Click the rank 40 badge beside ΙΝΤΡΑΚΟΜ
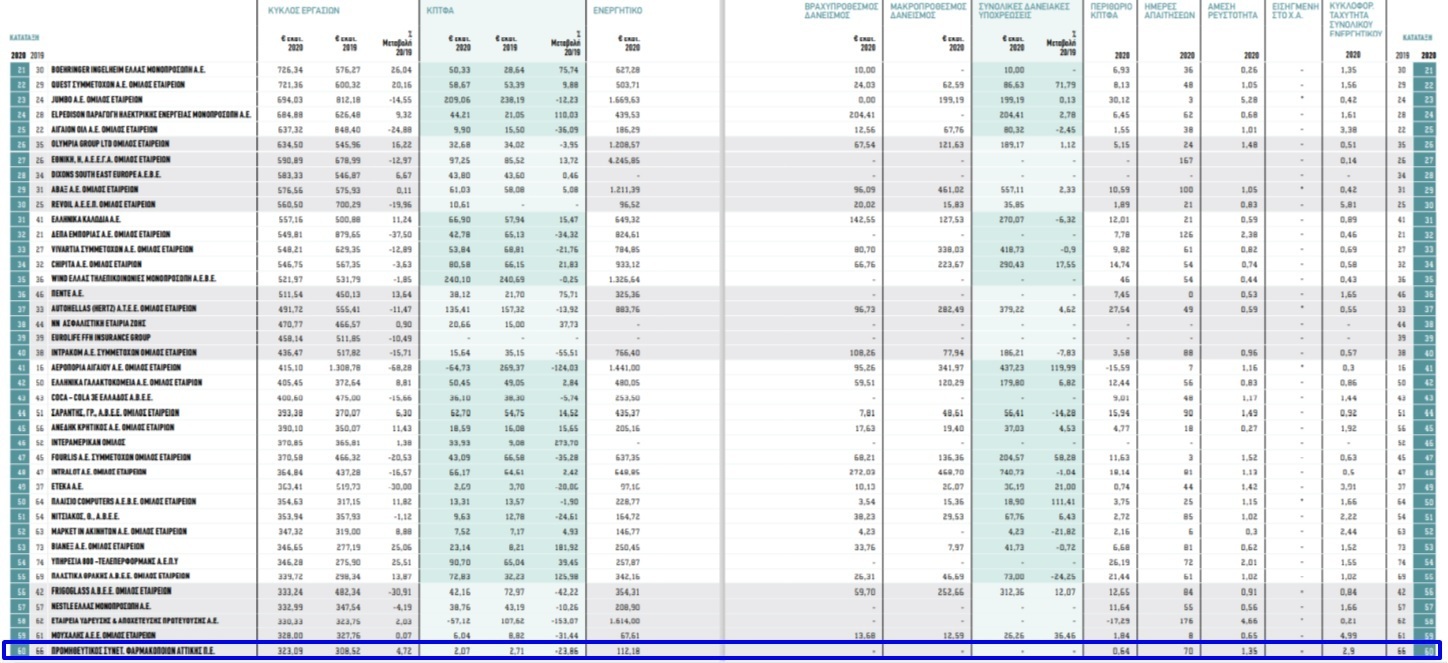Image resolution: width=1448 pixels, height=663 pixels. pyautogui.click(x=18, y=354)
